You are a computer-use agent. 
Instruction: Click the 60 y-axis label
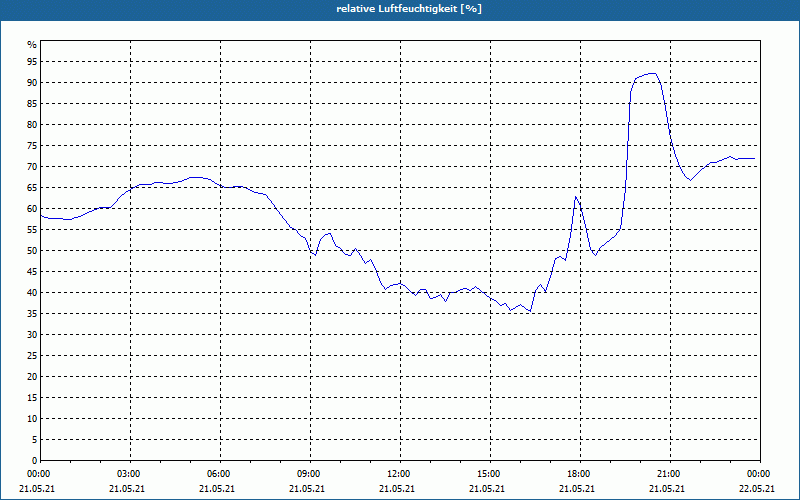tap(32, 209)
